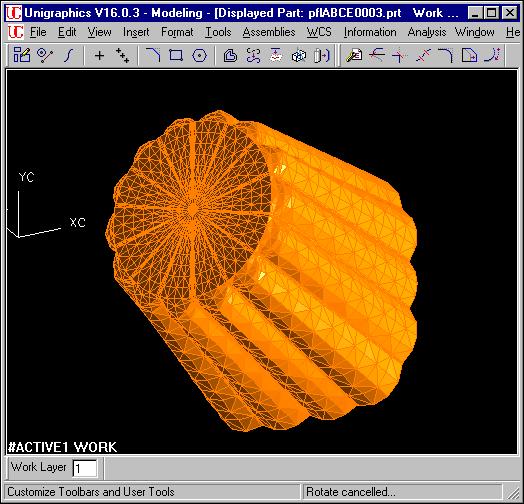Click the cylinder with arrow icon
The image size is (524, 504).
322,55
